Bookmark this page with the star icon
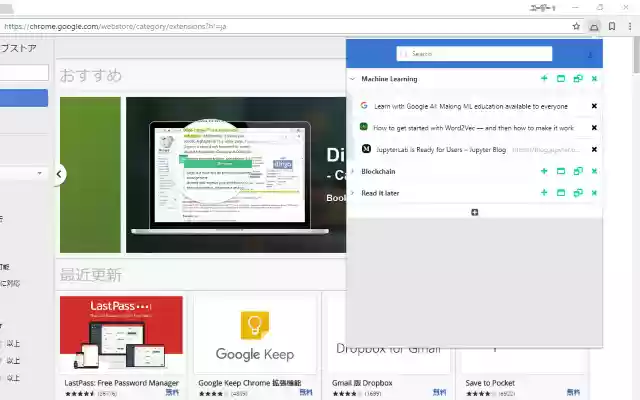 576,26
